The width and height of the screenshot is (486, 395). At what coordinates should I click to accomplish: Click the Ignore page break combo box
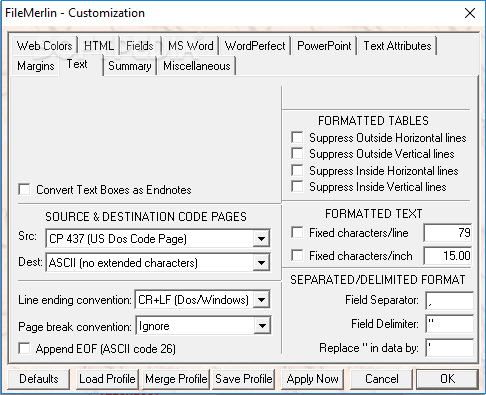tap(203, 326)
